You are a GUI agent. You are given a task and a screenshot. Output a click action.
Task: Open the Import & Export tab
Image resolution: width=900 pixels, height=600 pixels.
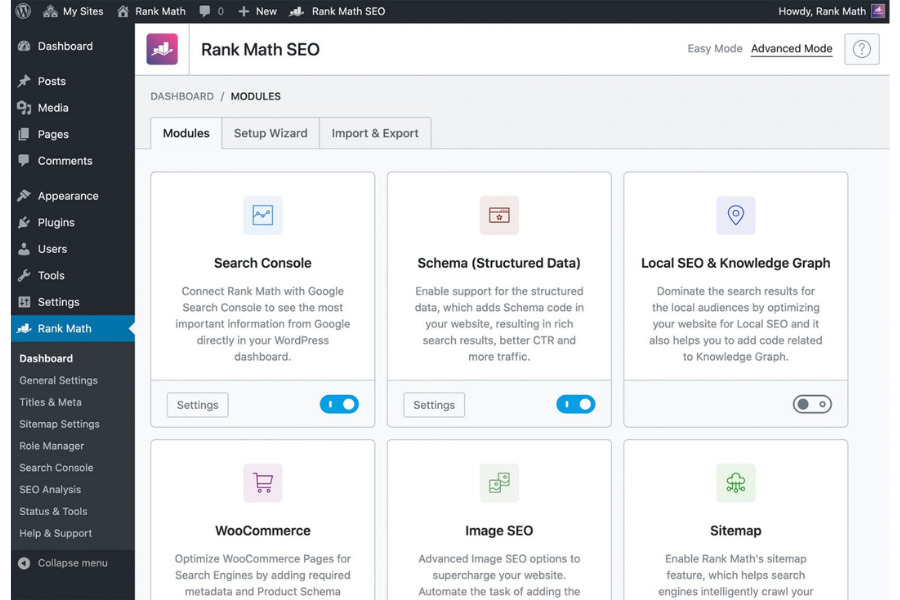pos(374,132)
